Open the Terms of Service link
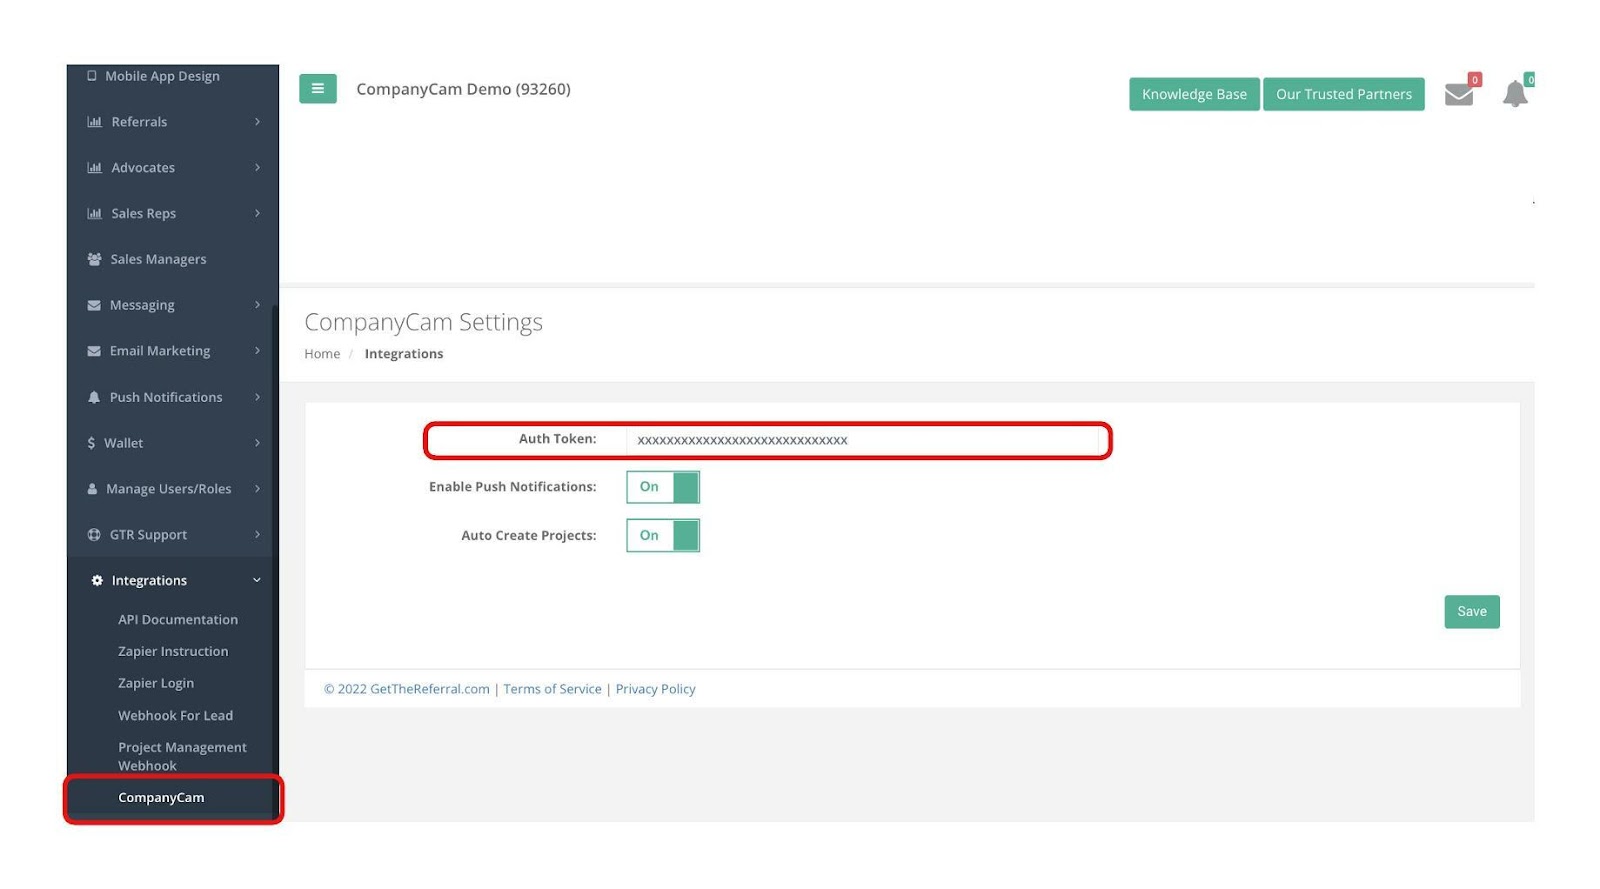Image resolution: width=1600 pixels, height=889 pixels. (552, 689)
